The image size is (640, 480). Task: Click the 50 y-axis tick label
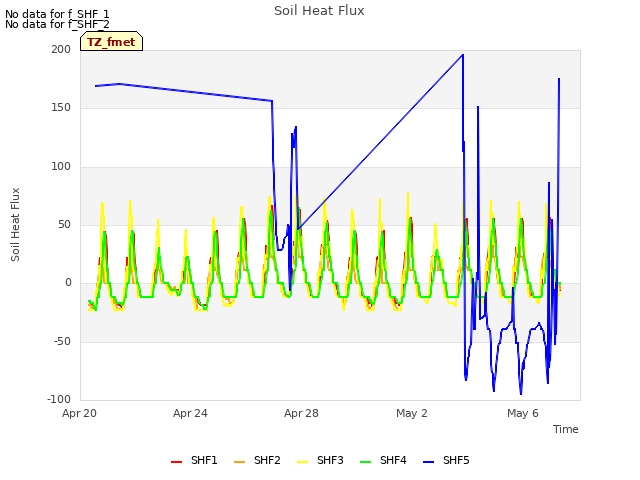point(64,224)
